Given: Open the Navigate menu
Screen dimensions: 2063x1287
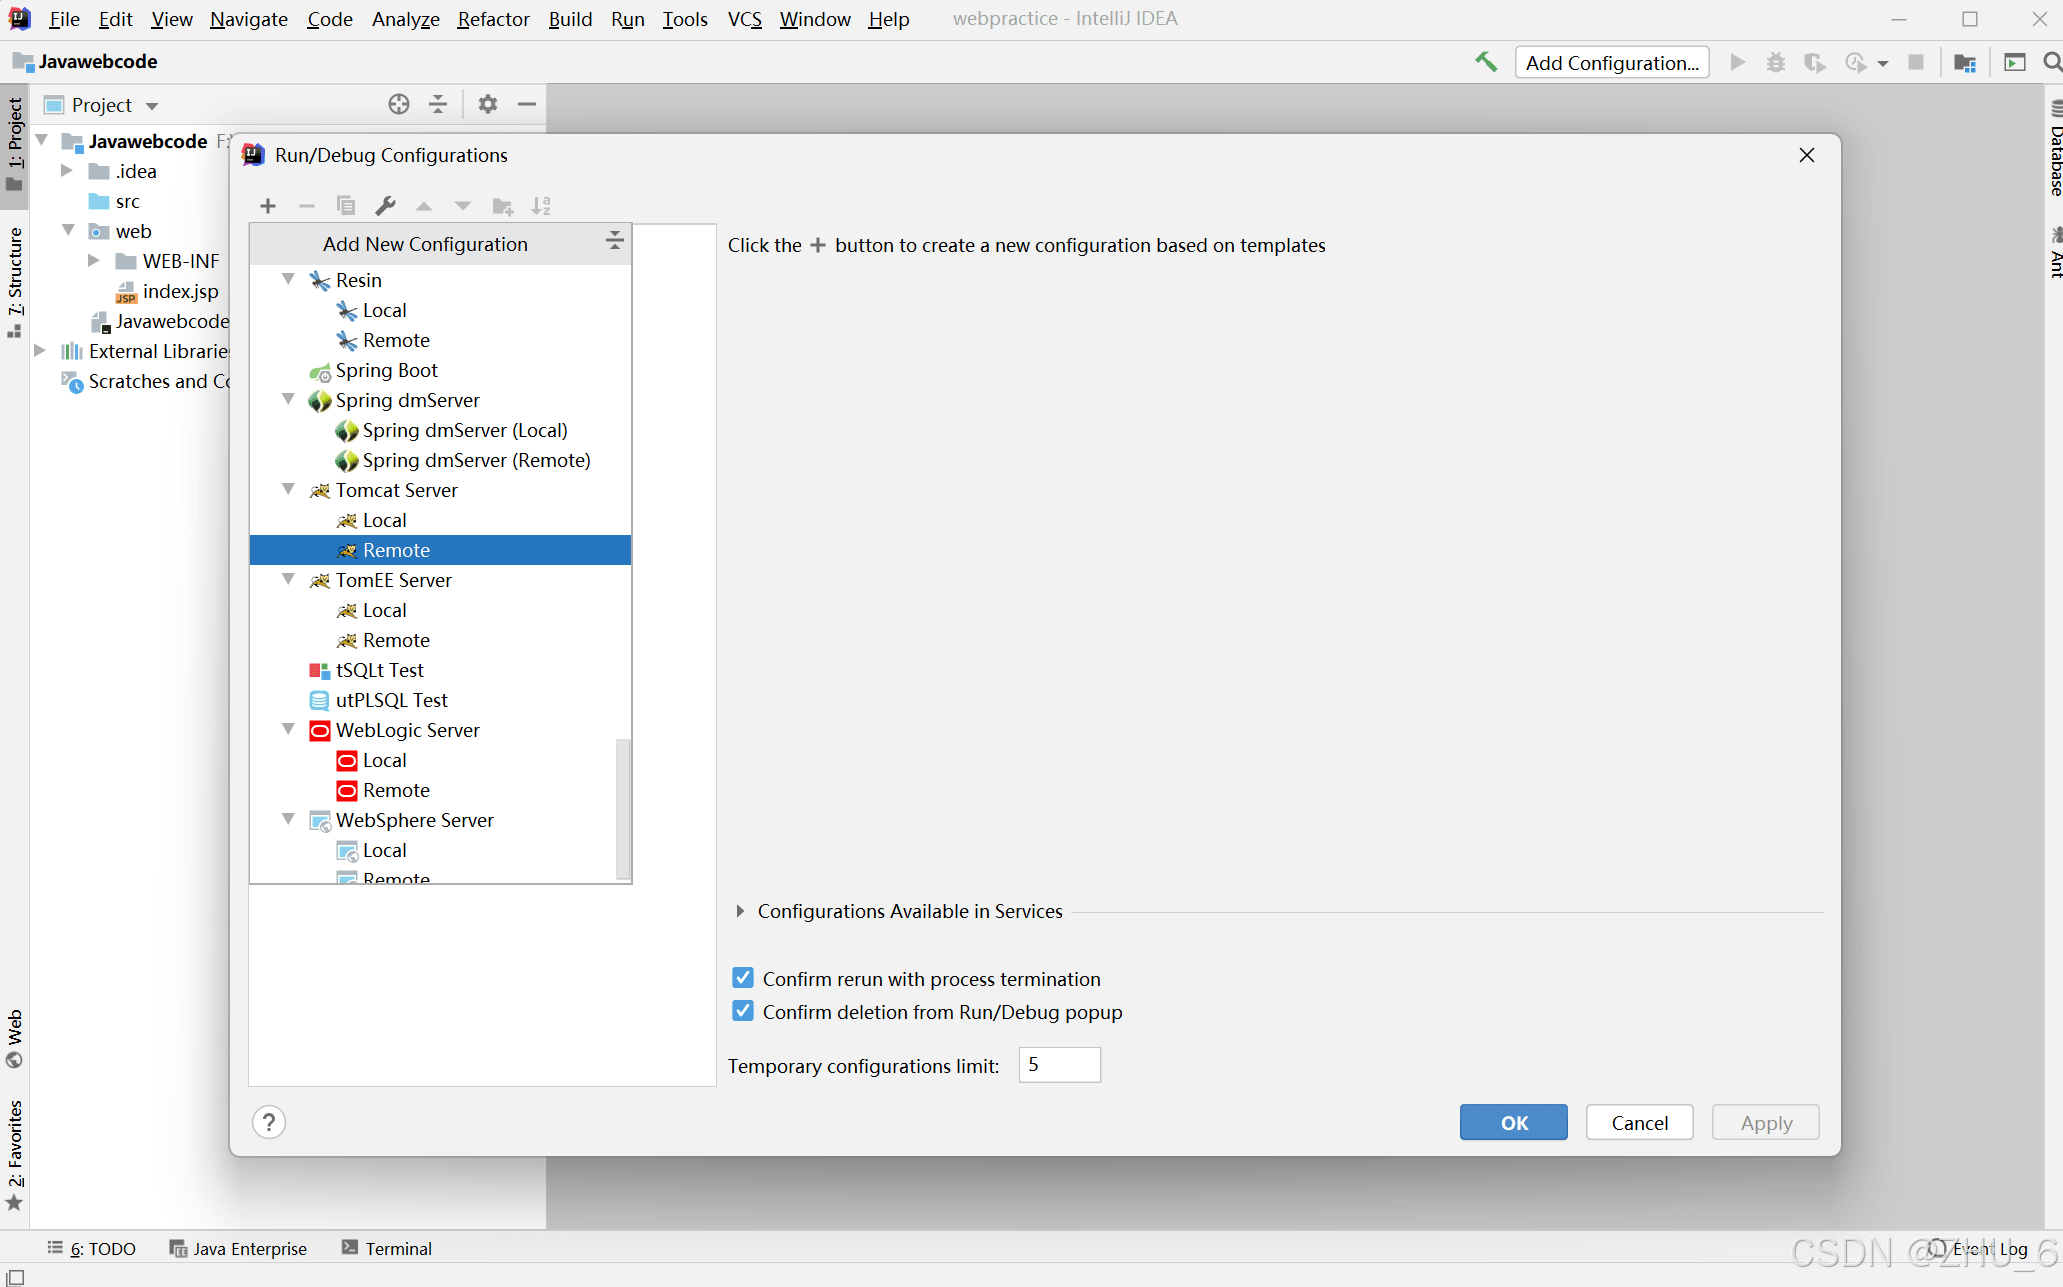Looking at the screenshot, I should 248,19.
